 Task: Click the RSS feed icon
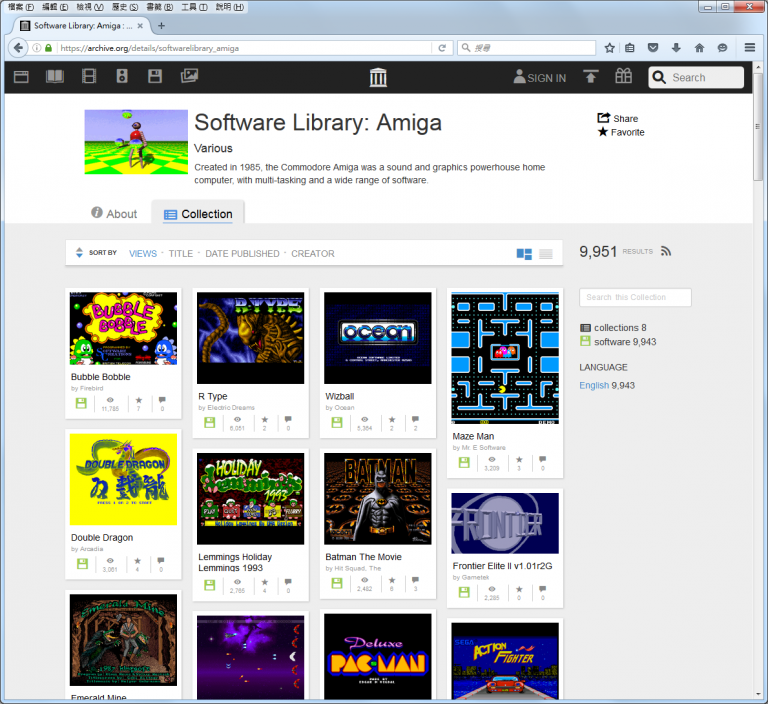tap(666, 251)
